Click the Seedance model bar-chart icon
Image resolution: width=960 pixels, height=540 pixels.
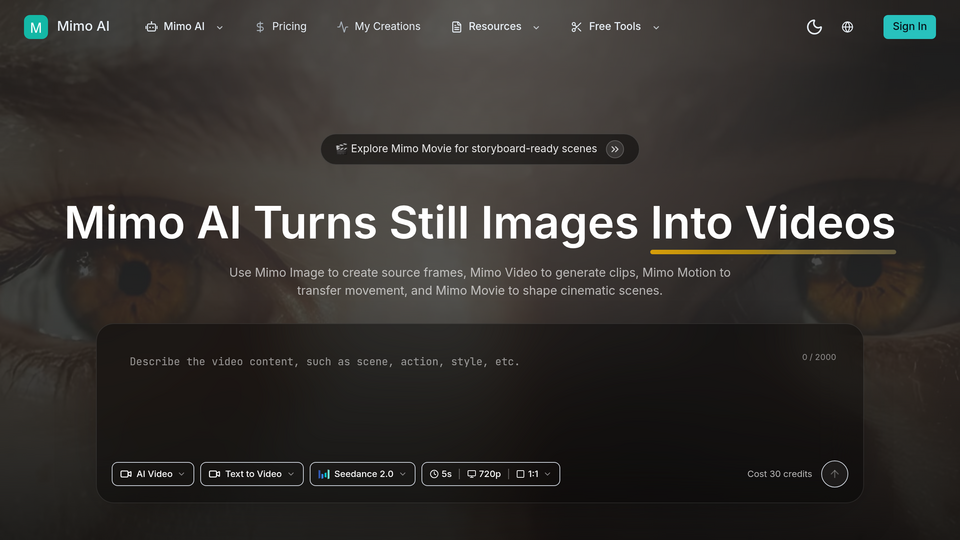click(x=324, y=474)
